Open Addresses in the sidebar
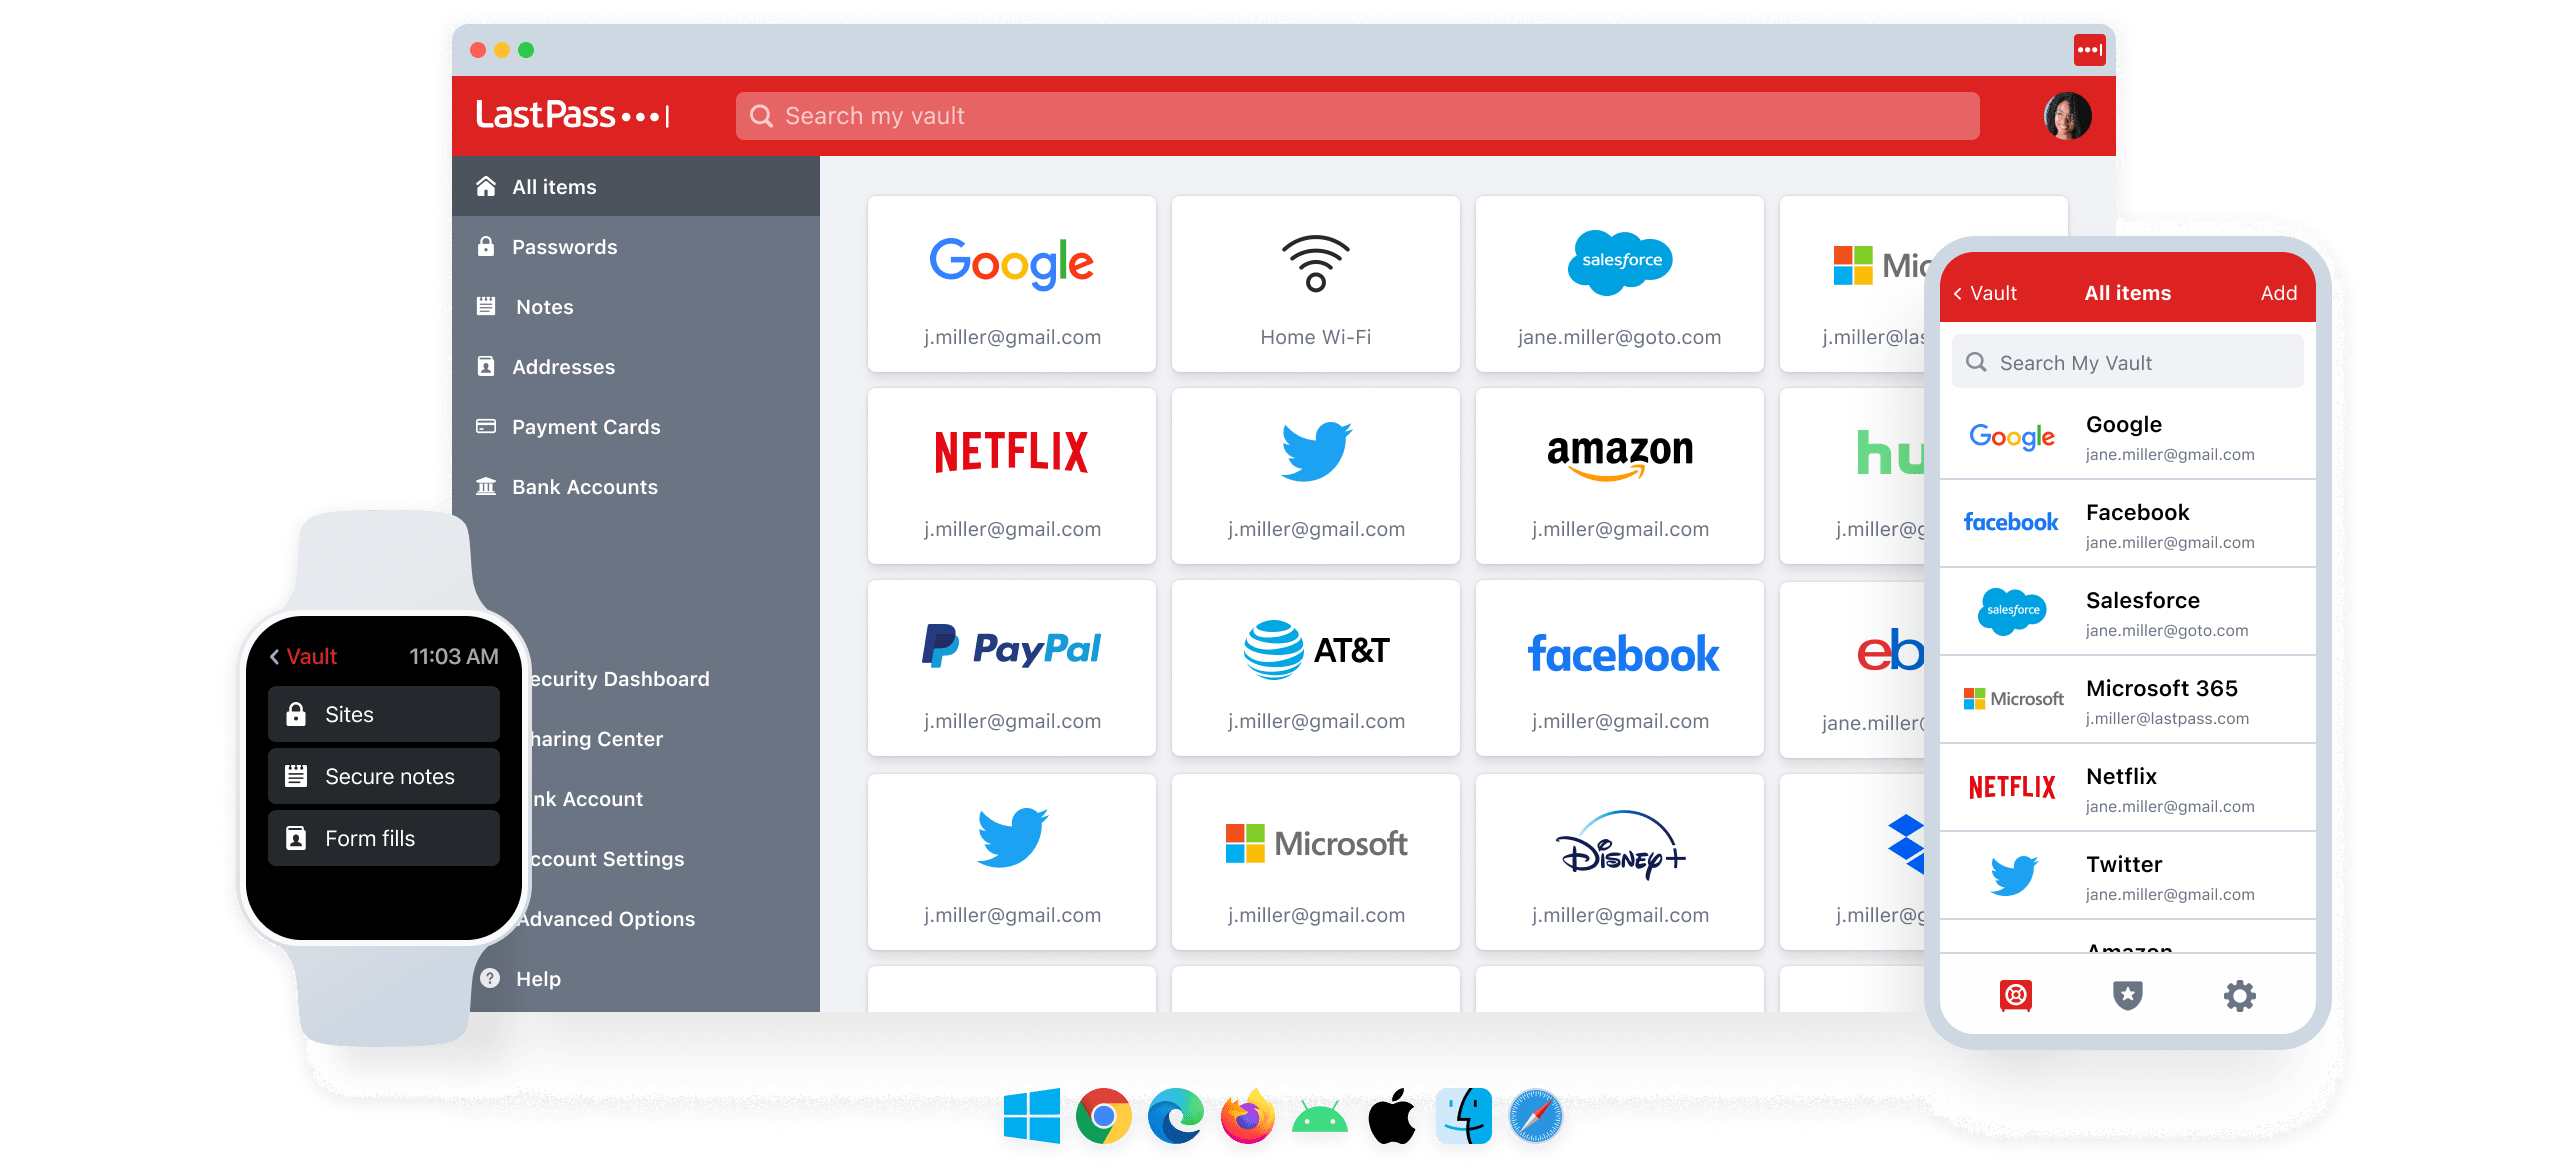The width and height of the screenshot is (2568, 1176). tap(636, 367)
